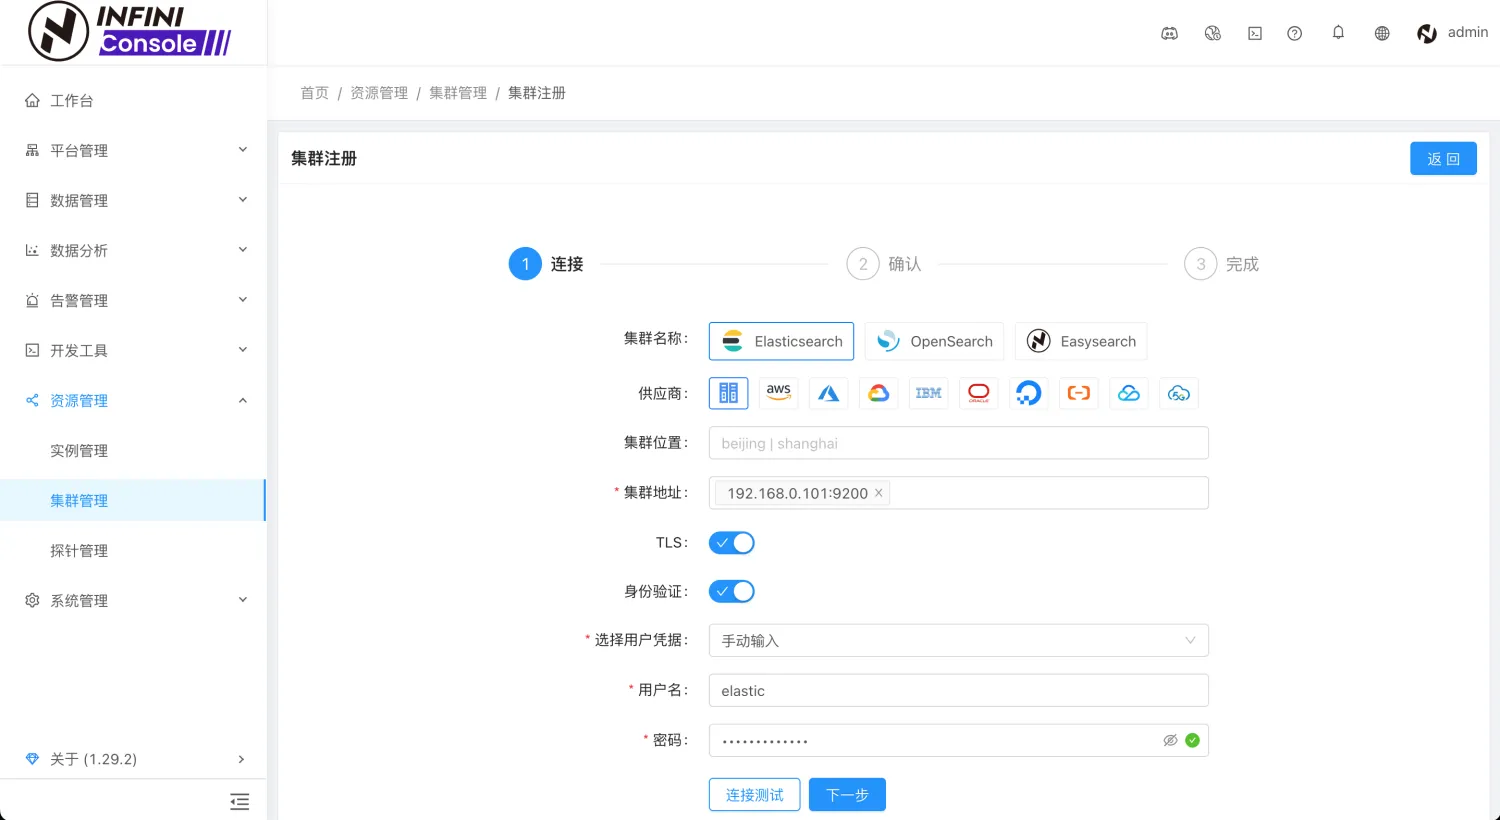This screenshot has height=820, width=1500.
Task: Open 实例管理 in the sidebar
Action: [x=133, y=450]
